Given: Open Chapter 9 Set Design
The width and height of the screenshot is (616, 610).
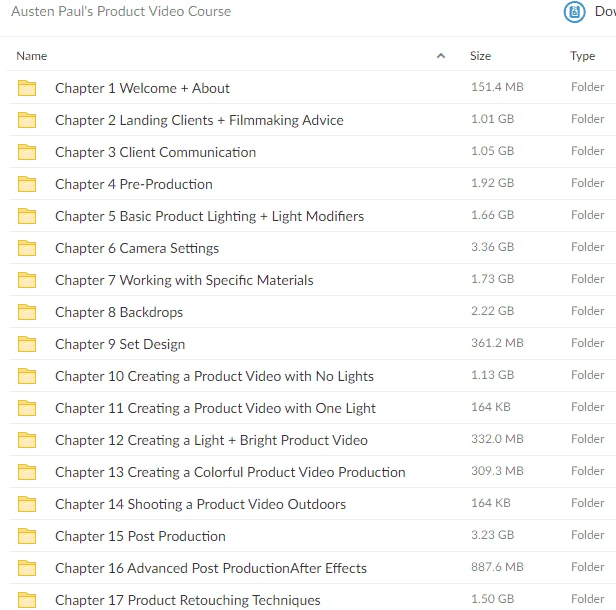Looking at the screenshot, I should [x=120, y=344].
